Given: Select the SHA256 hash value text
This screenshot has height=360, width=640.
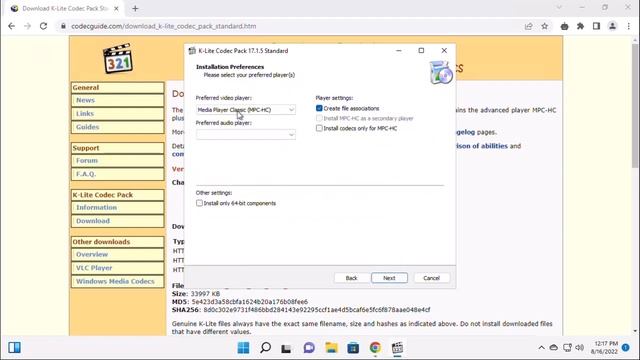Looking at the screenshot, I should pyautogui.click(x=317, y=310).
